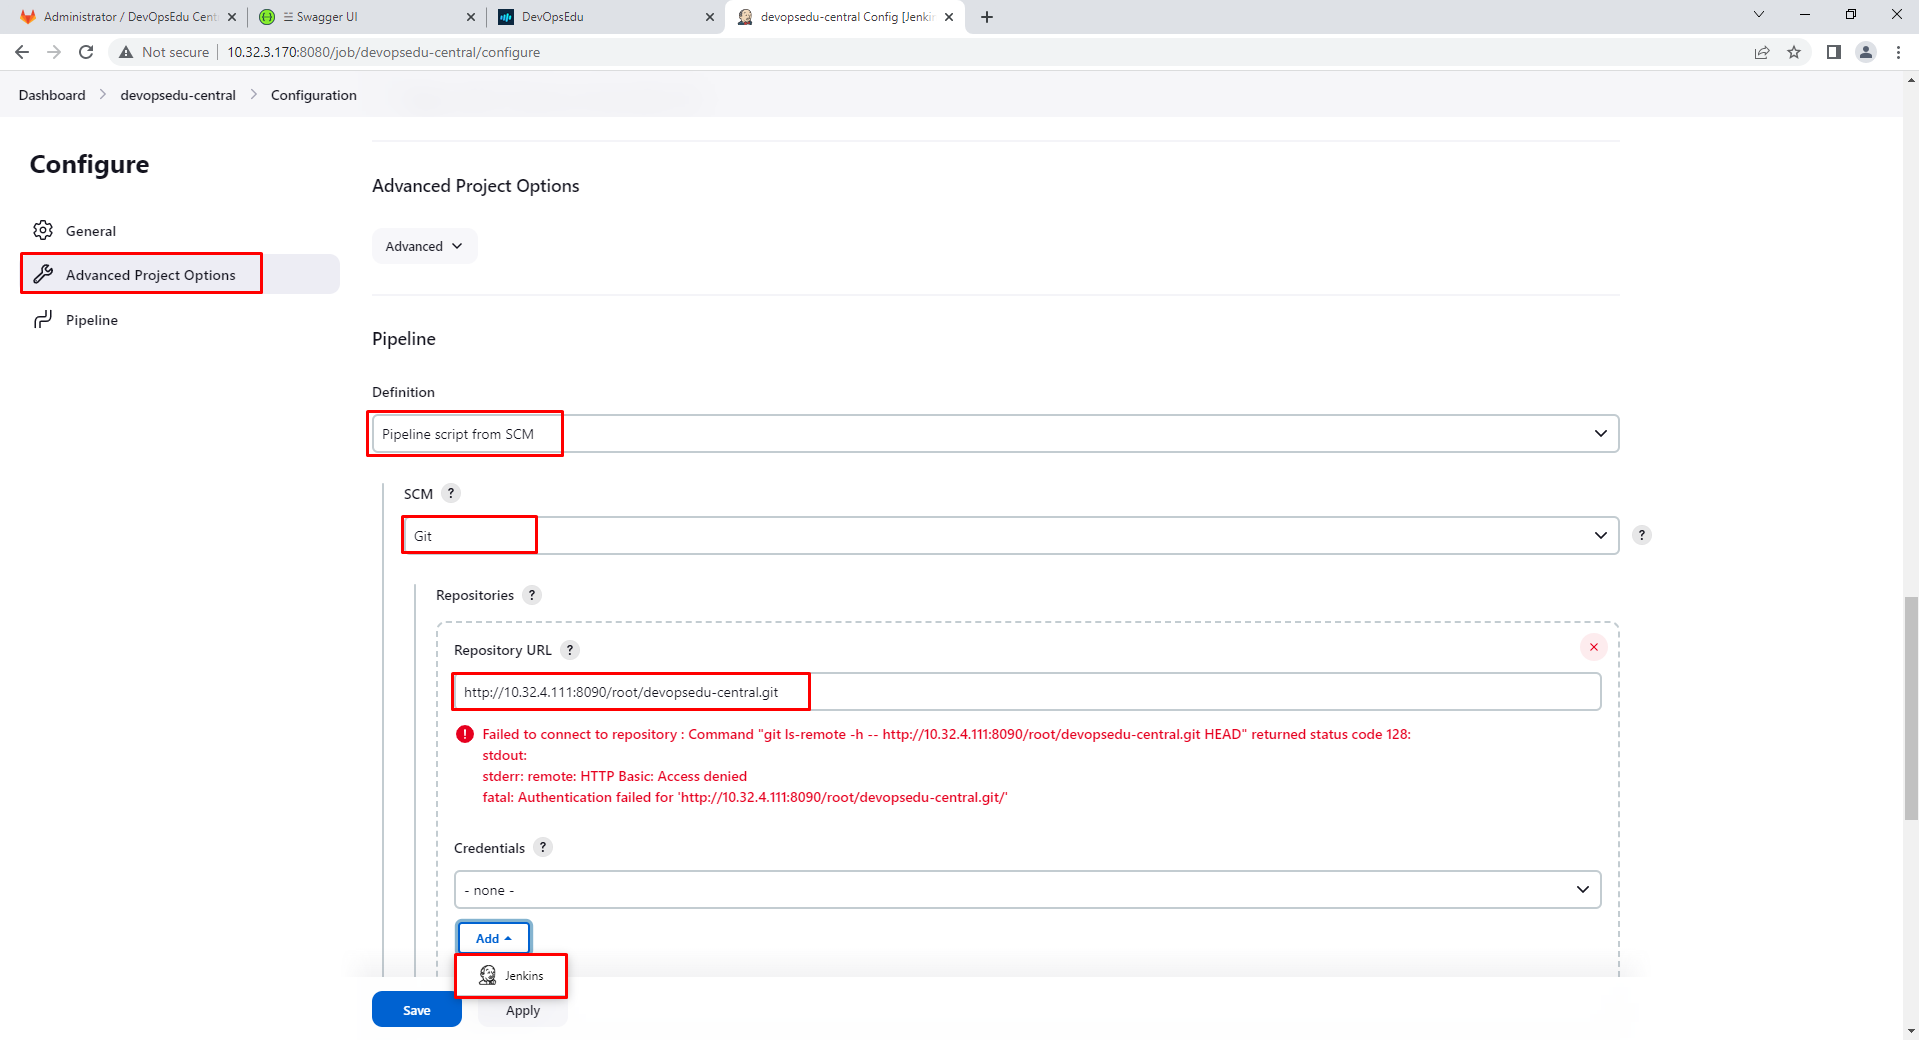Image resolution: width=1919 pixels, height=1040 pixels.
Task: Select the Advanced Project Options wrench icon
Action: coord(42,274)
